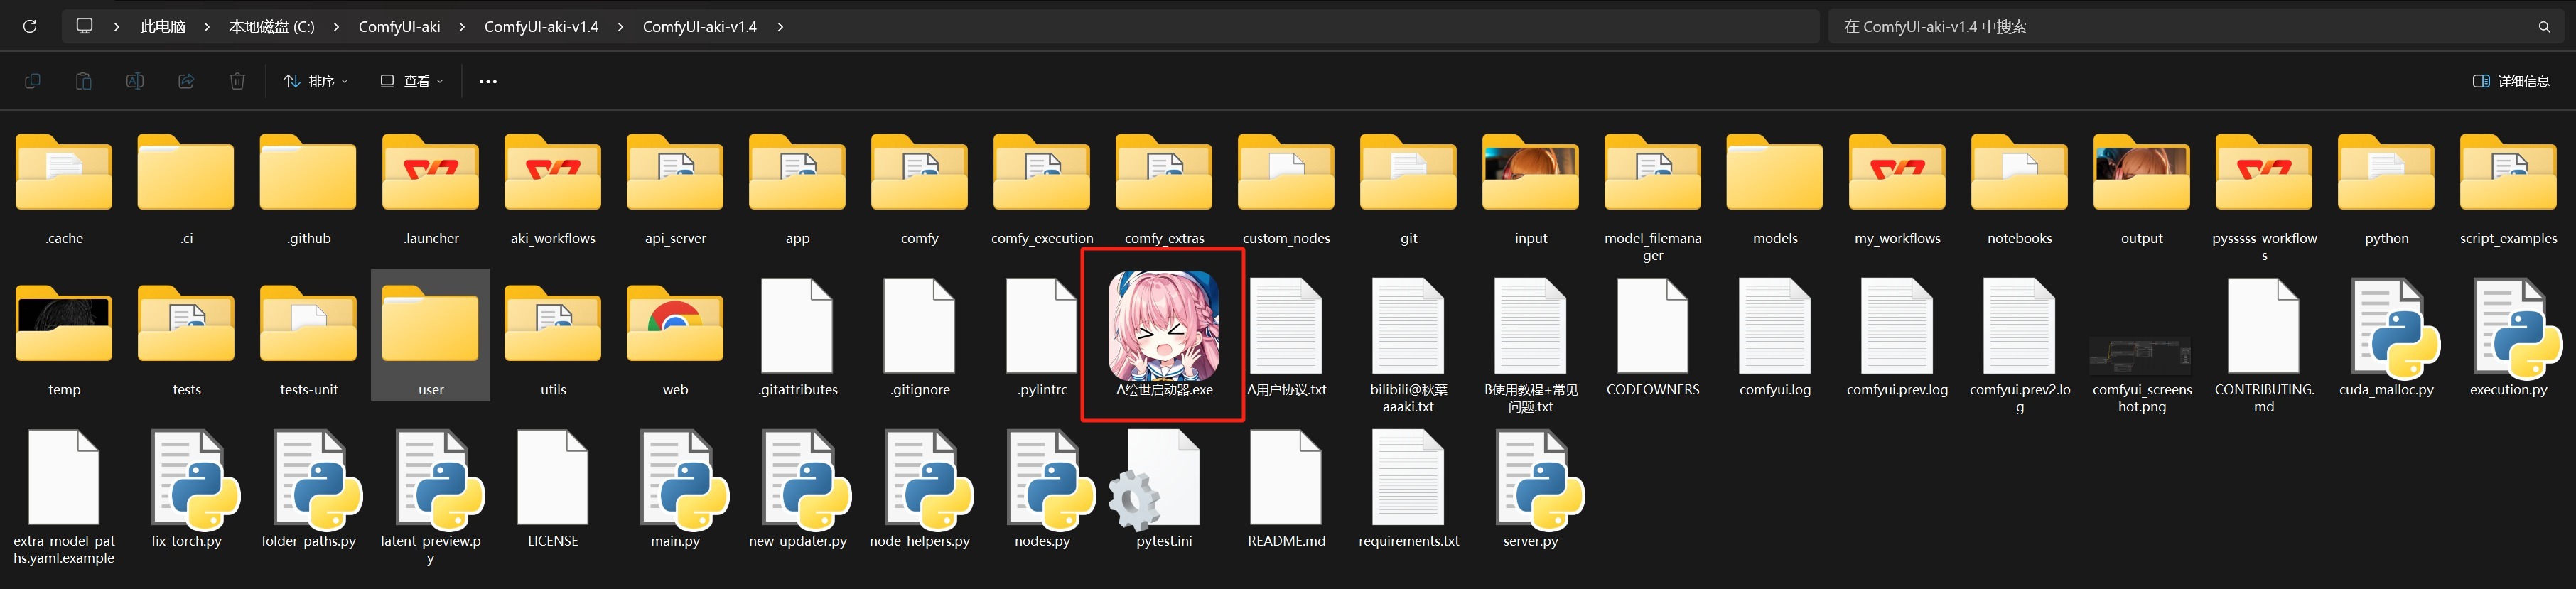Screen dimensions: 2576x589
Task: Open the 排序 sort dropdown
Action: [316, 81]
